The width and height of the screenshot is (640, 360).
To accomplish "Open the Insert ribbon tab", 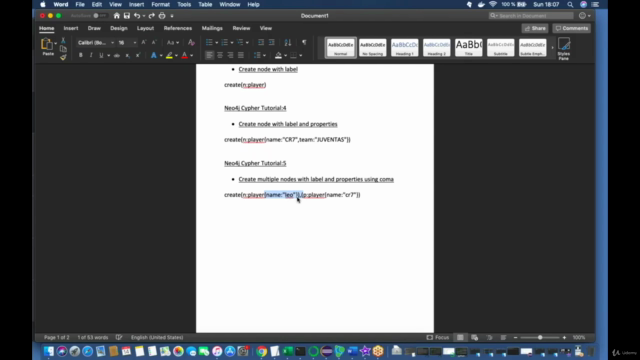I will 71,28.
